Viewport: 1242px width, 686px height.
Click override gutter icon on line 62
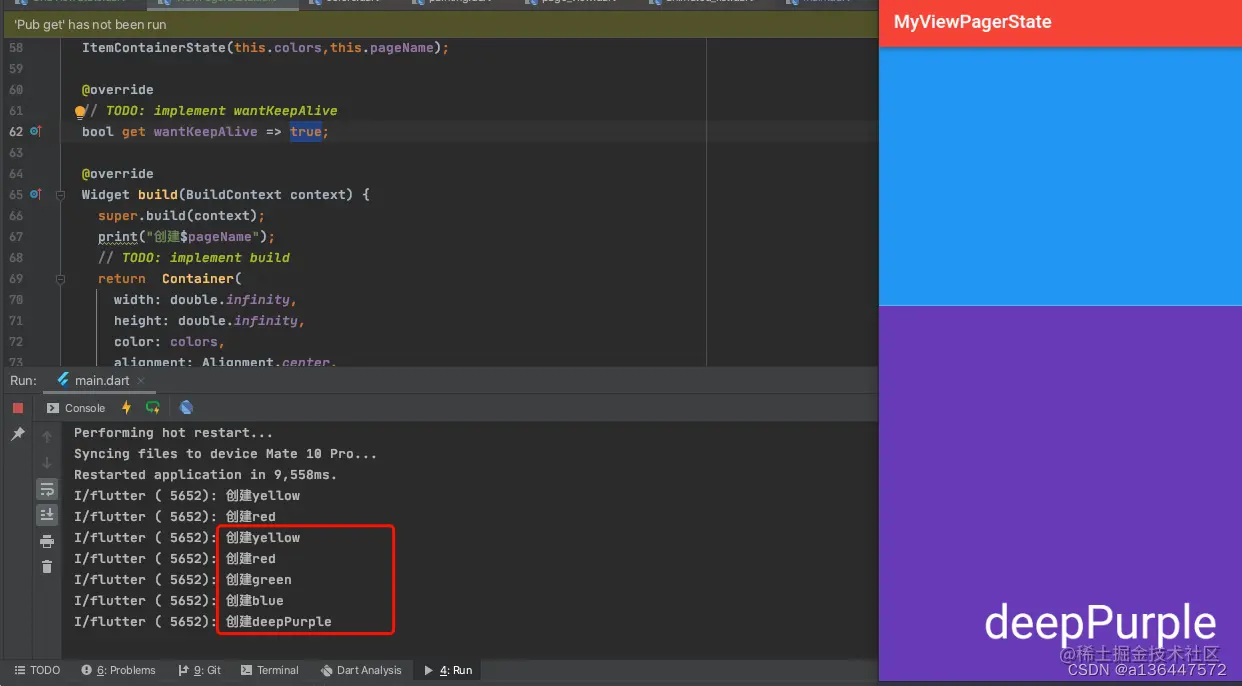pyautogui.click(x=35, y=132)
